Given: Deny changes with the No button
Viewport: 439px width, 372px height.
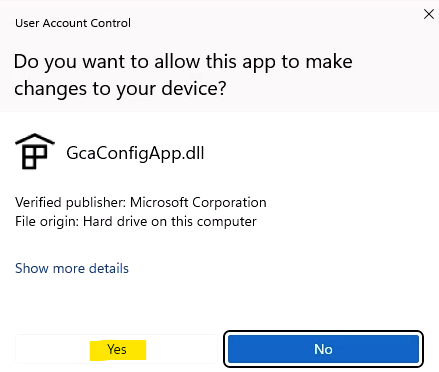Looking at the screenshot, I should point(323,349).
